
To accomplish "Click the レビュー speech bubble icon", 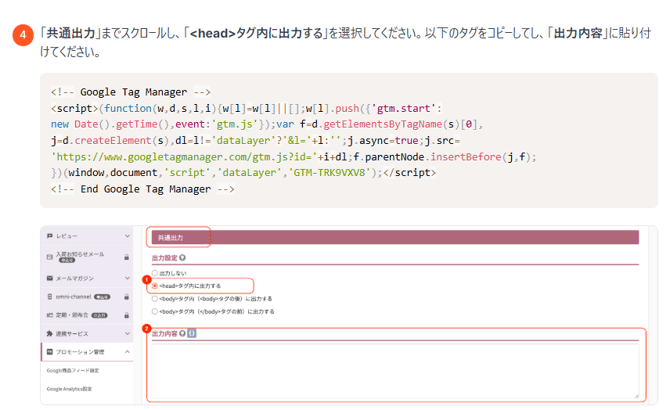I will (x=50, y=237).
